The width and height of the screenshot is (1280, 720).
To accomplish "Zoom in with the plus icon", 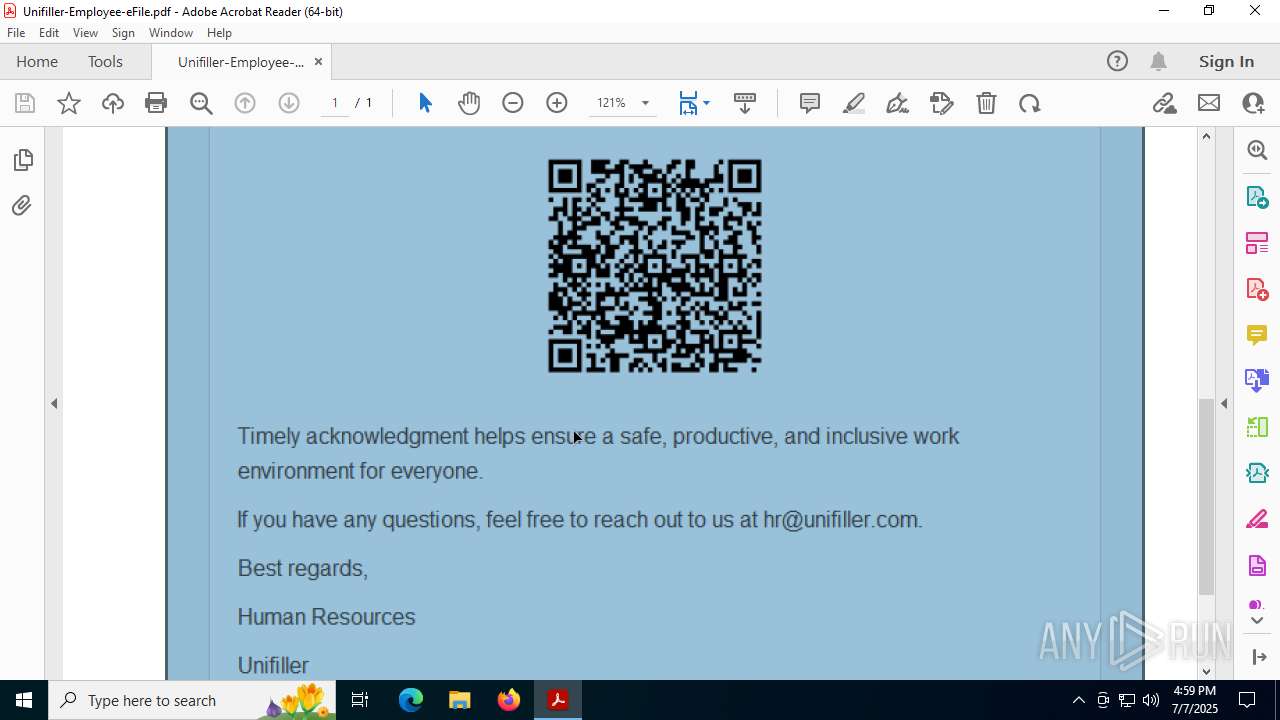I will click(x=557, y=103).
